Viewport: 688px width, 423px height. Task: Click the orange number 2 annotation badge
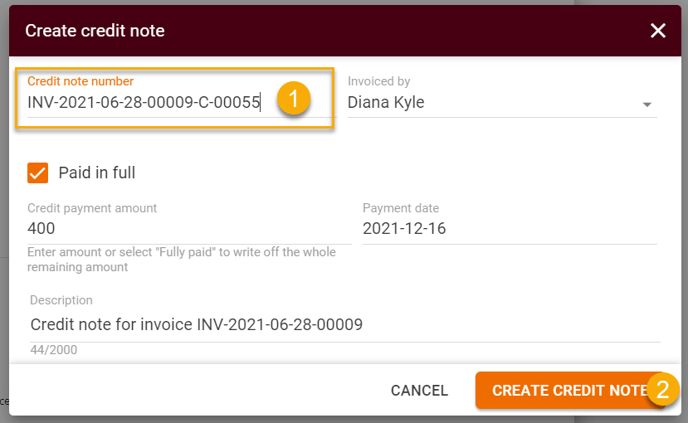(663, 389)
